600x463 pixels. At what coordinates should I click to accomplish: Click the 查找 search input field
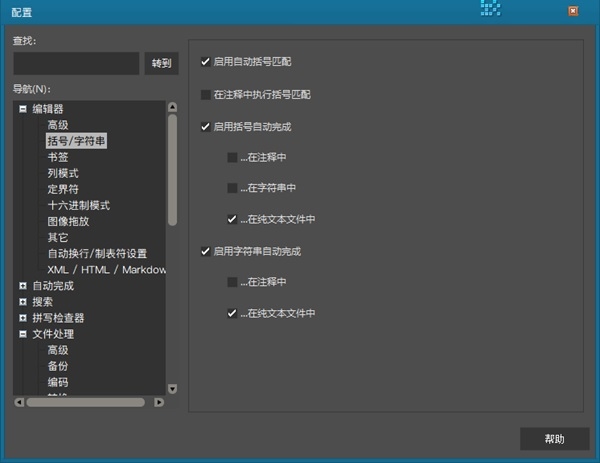click(76, 63)
